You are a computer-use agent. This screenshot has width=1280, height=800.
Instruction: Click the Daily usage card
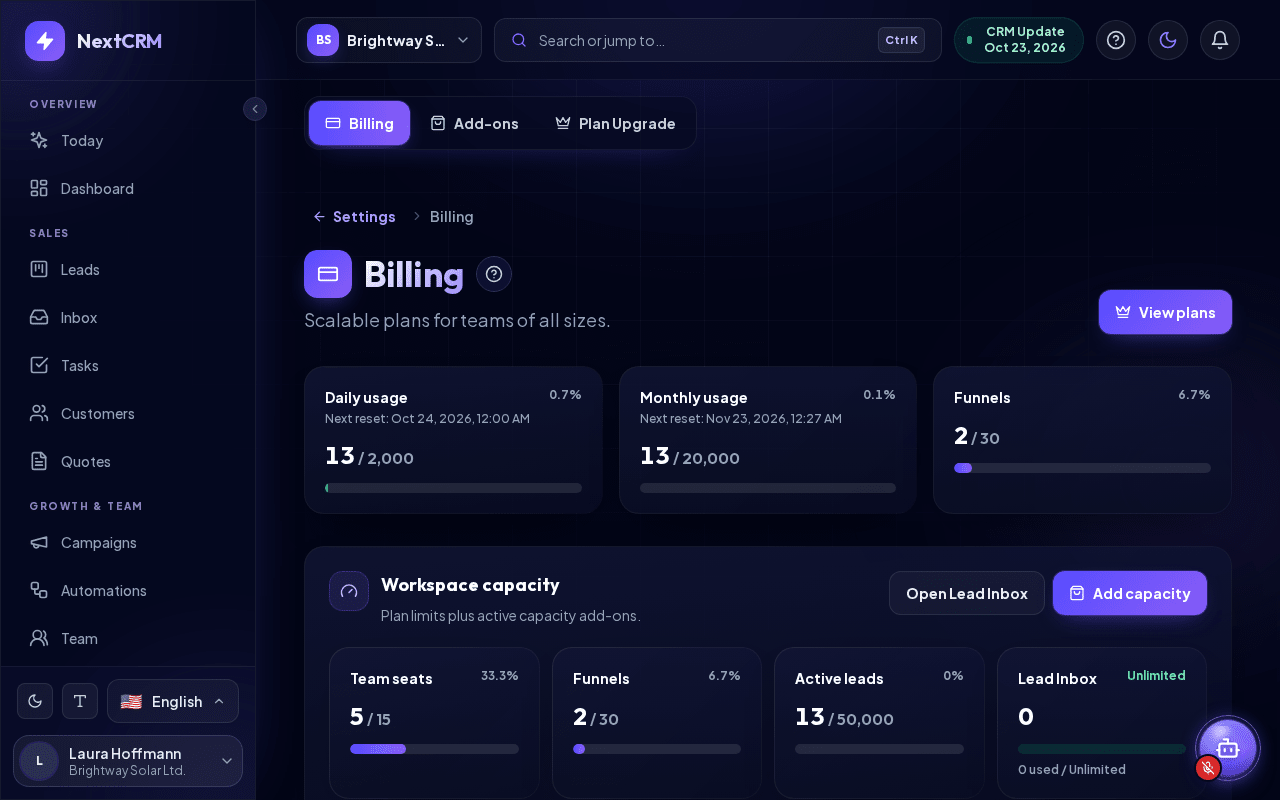(453, 440)
